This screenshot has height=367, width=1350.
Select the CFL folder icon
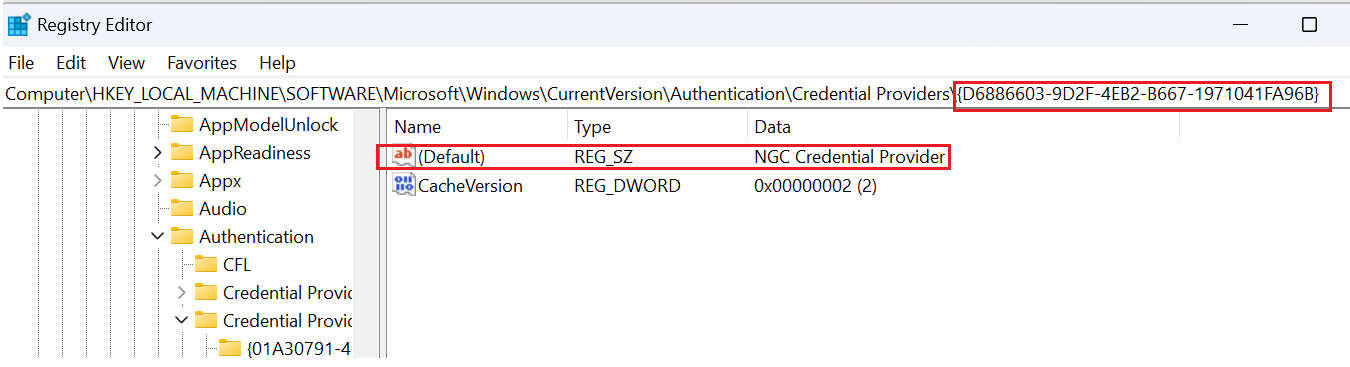click(205, 265)
